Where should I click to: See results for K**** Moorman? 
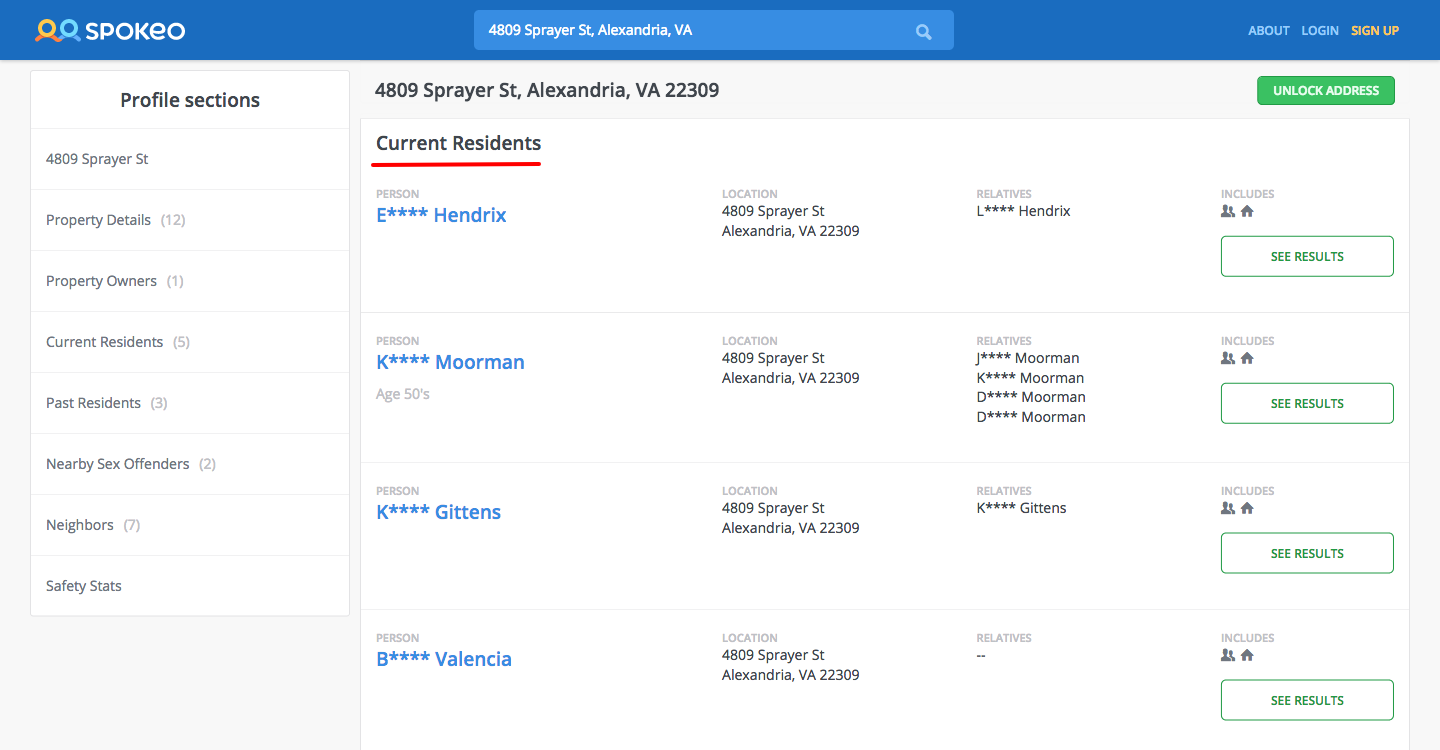click(1307, 403)
